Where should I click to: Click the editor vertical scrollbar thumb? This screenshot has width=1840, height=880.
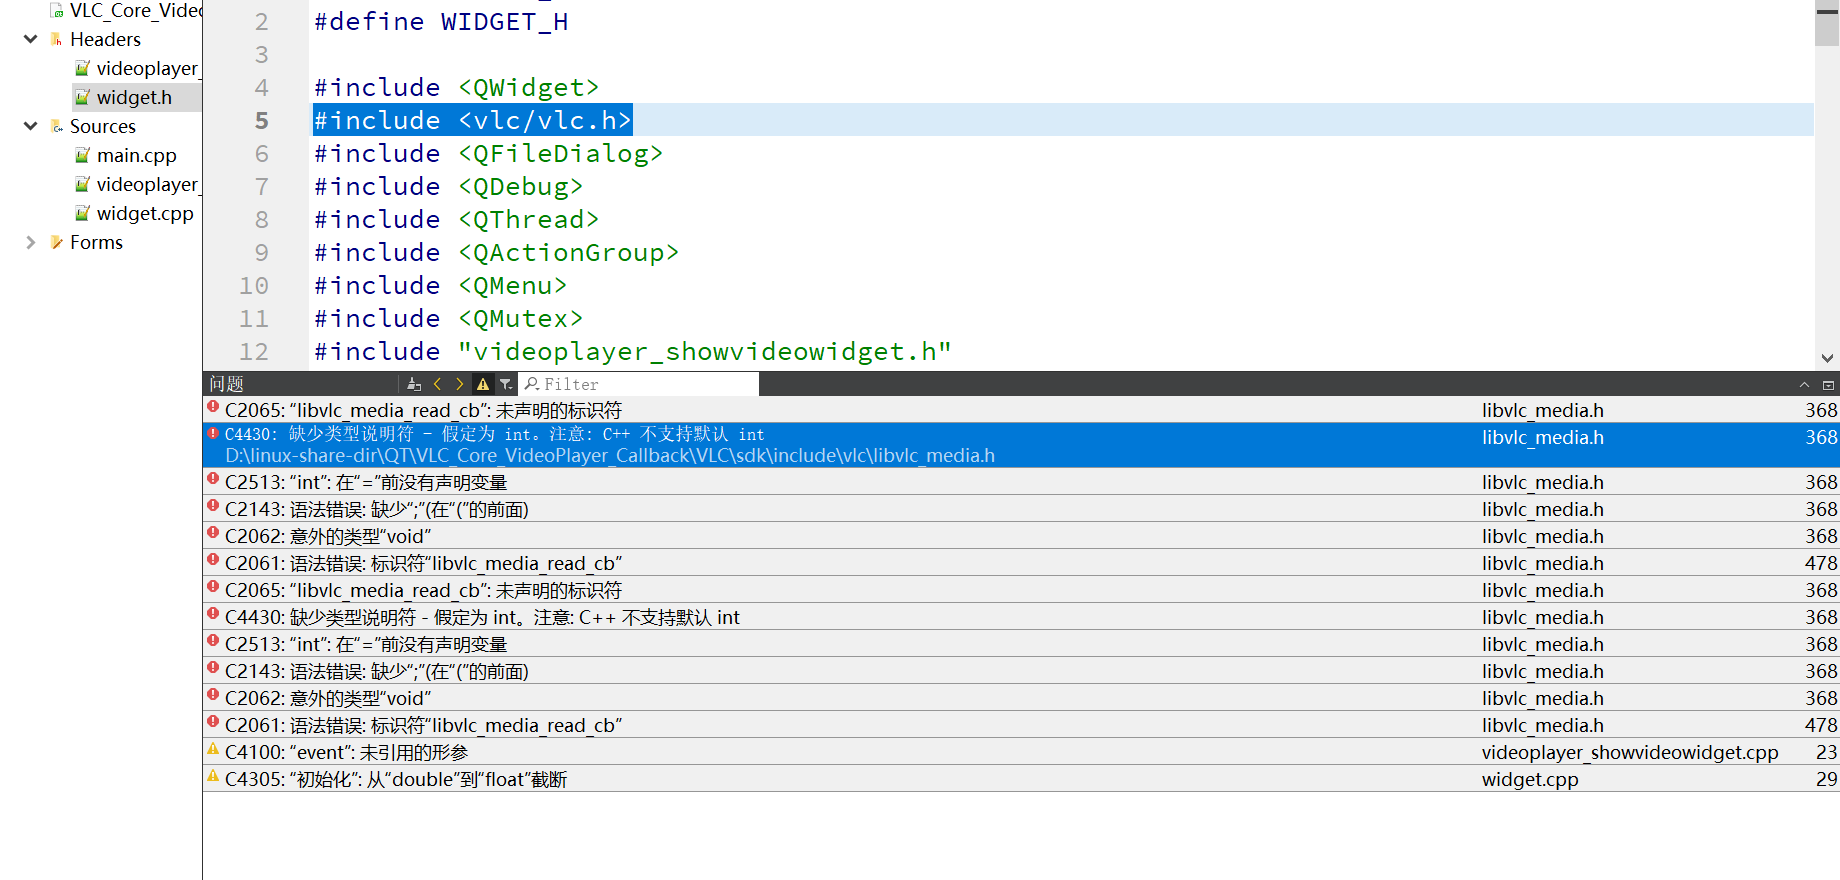pos(1827,23)
